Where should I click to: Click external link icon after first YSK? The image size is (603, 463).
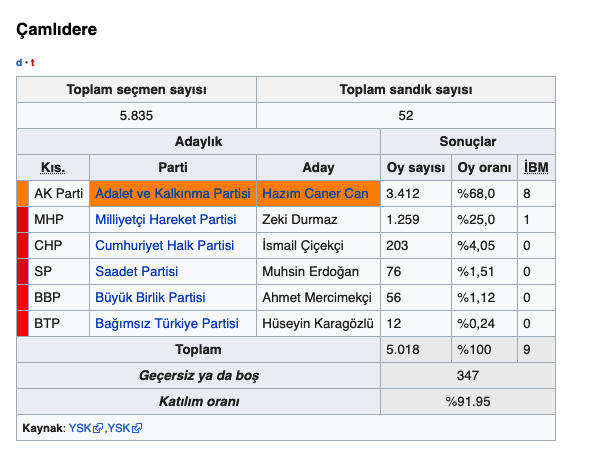point(98,428)
